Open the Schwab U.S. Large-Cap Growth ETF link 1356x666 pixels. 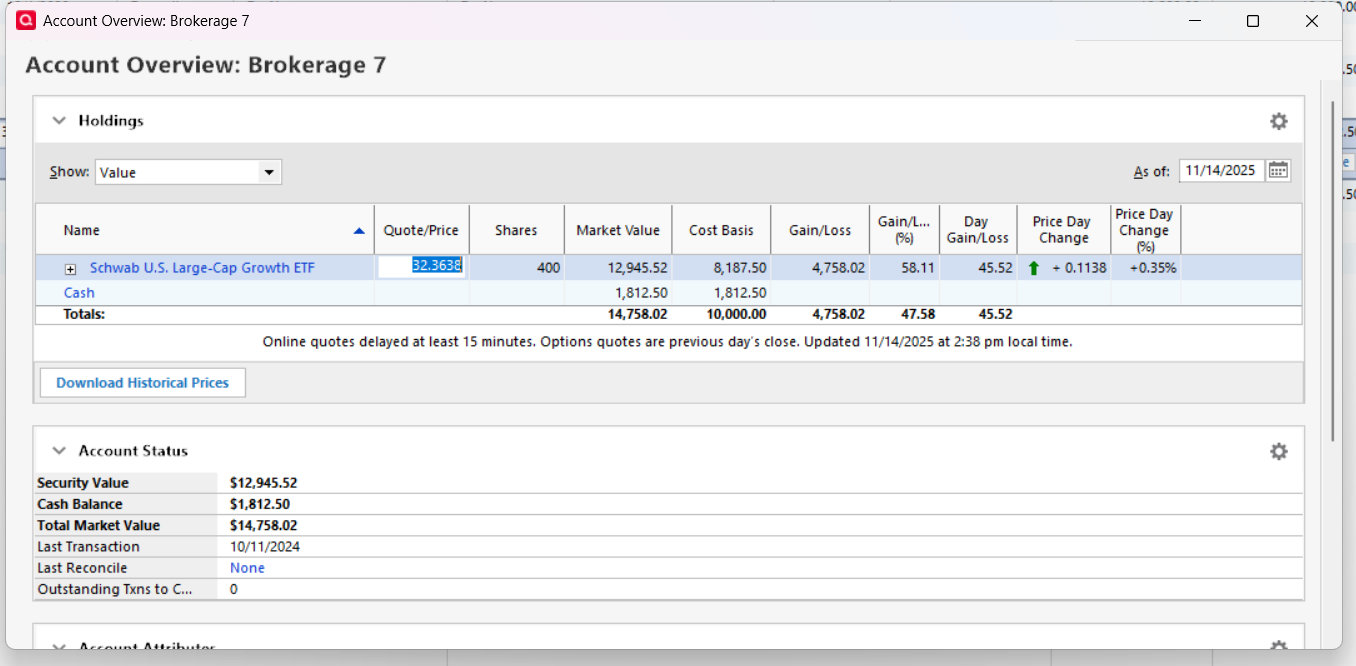pyautogui.click(x=202, y=268)
